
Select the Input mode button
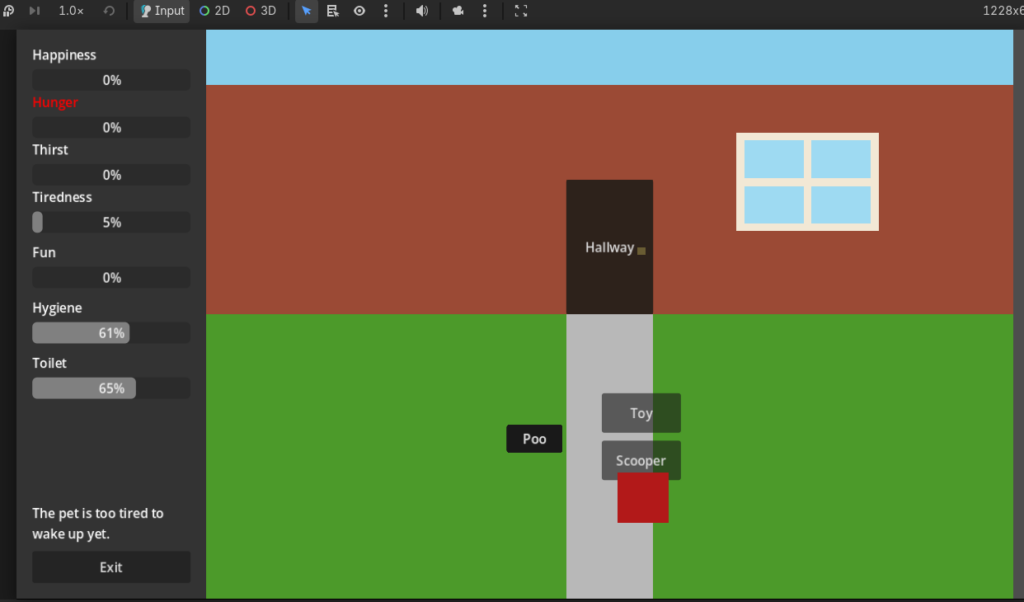[162, 11]
